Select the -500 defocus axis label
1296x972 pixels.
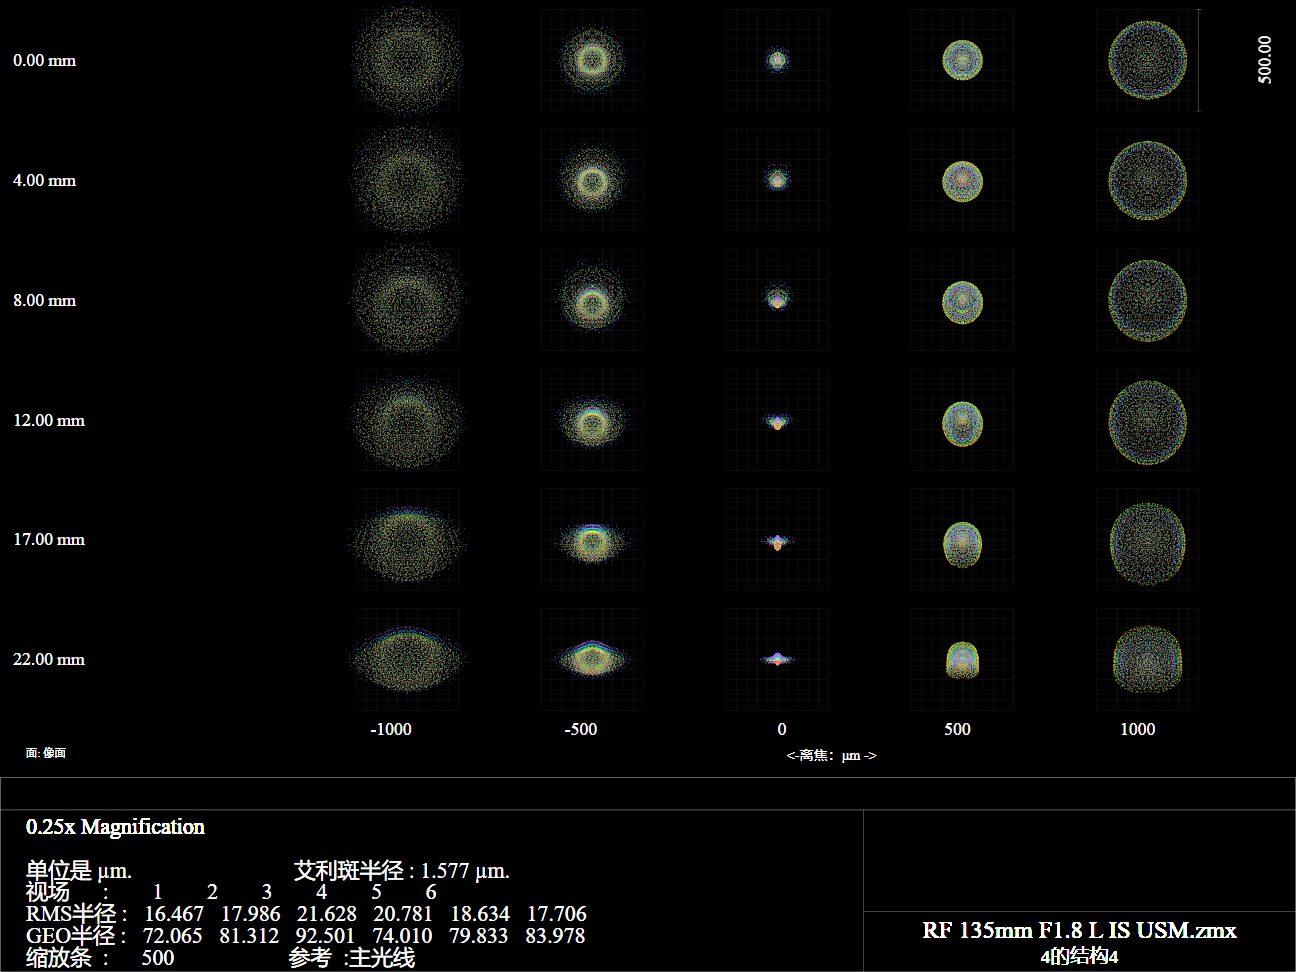pos(581,729)
